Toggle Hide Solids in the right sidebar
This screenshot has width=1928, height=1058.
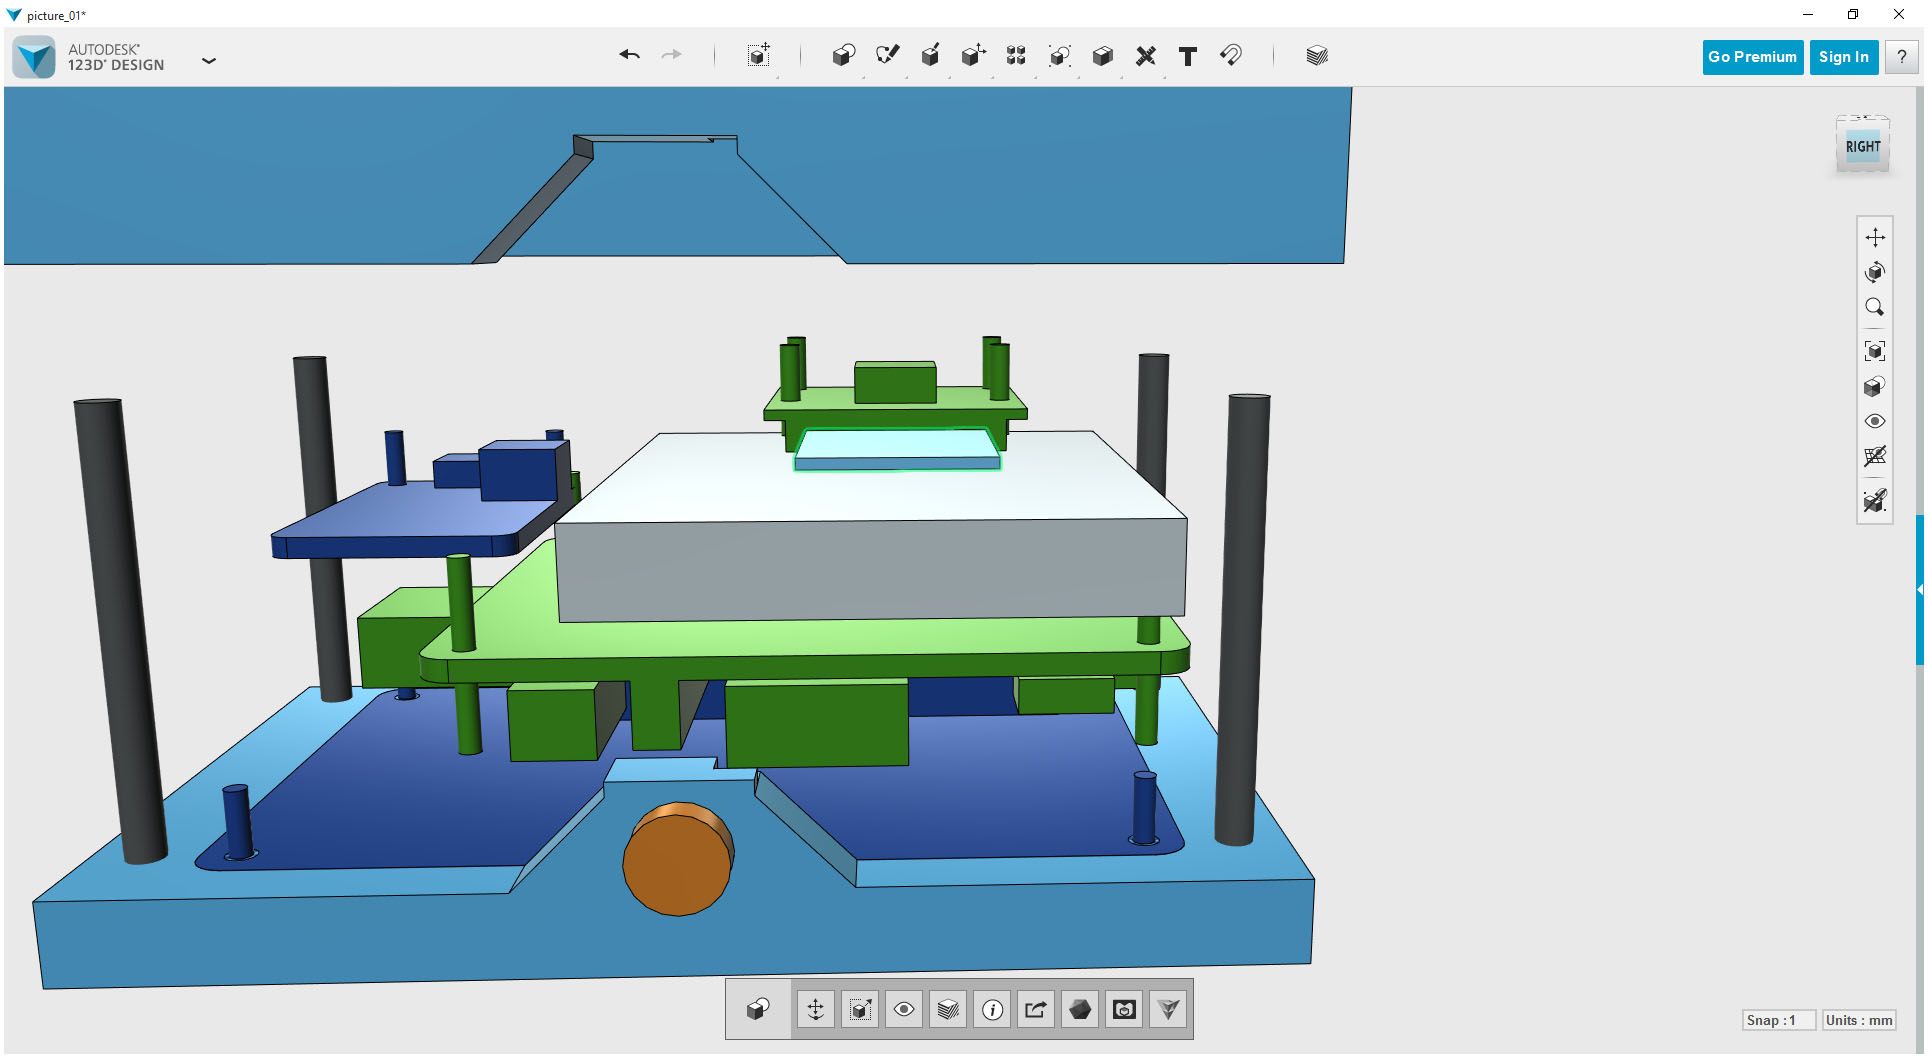point(1876,501)
